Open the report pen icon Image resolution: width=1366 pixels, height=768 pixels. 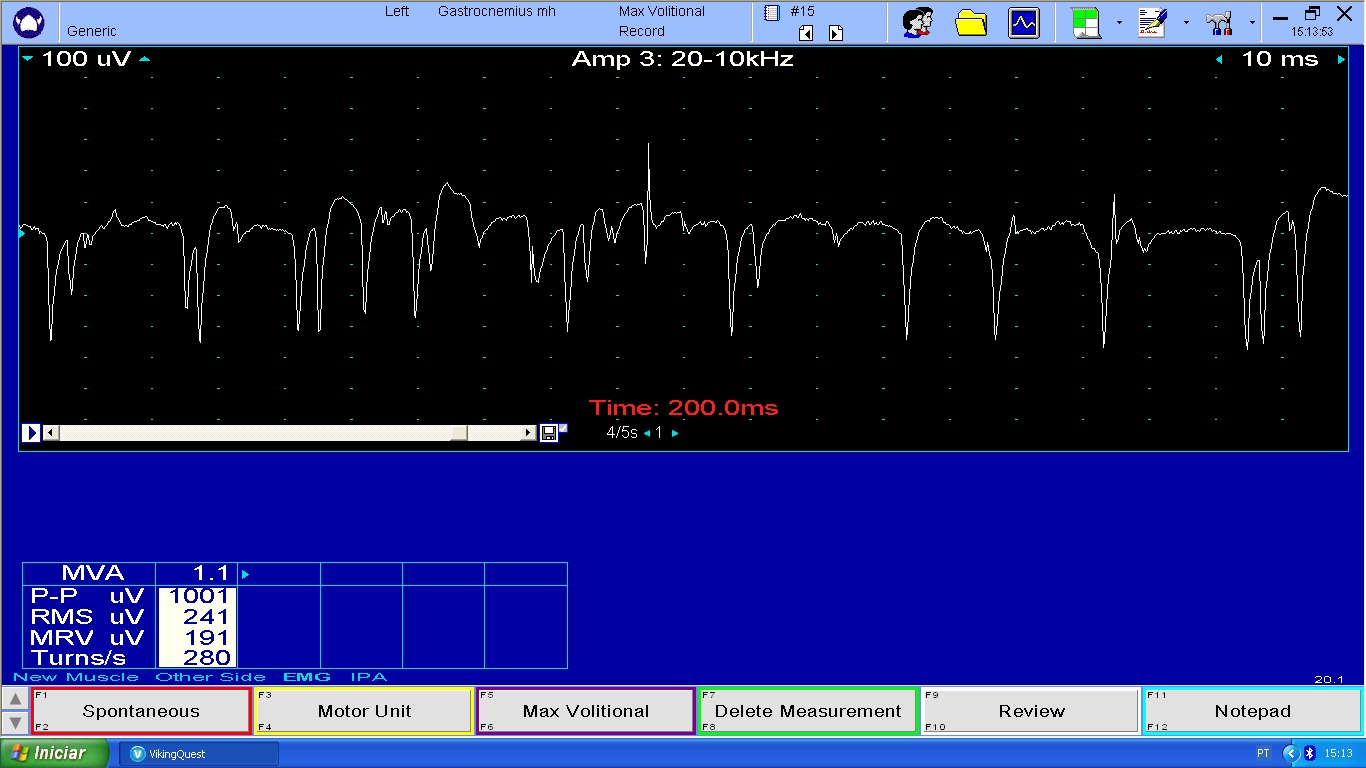[1153, 22]
